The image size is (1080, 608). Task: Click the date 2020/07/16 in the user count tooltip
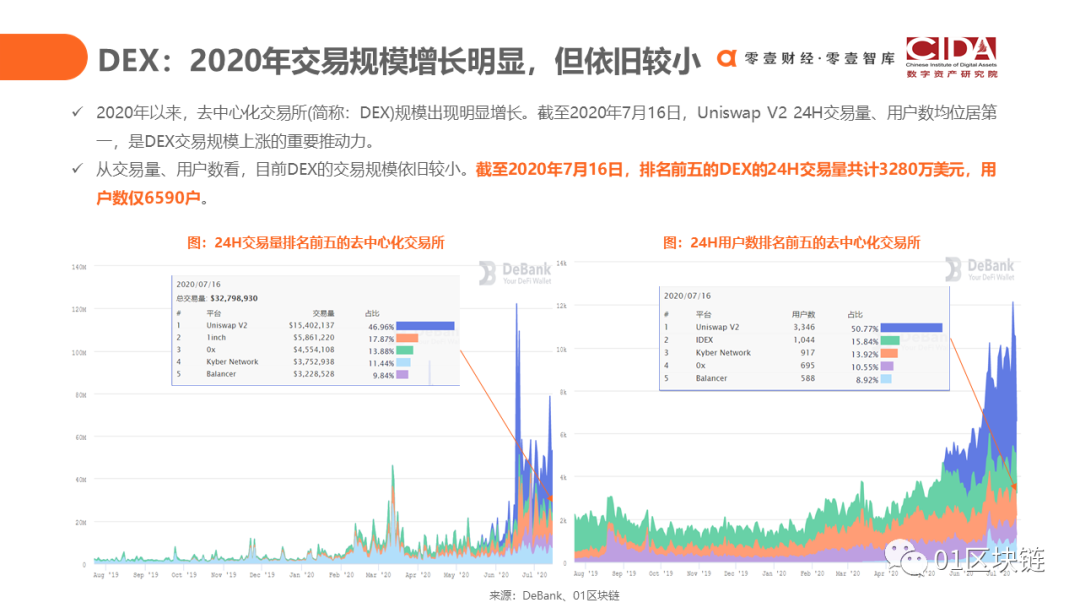coord(687,295)
